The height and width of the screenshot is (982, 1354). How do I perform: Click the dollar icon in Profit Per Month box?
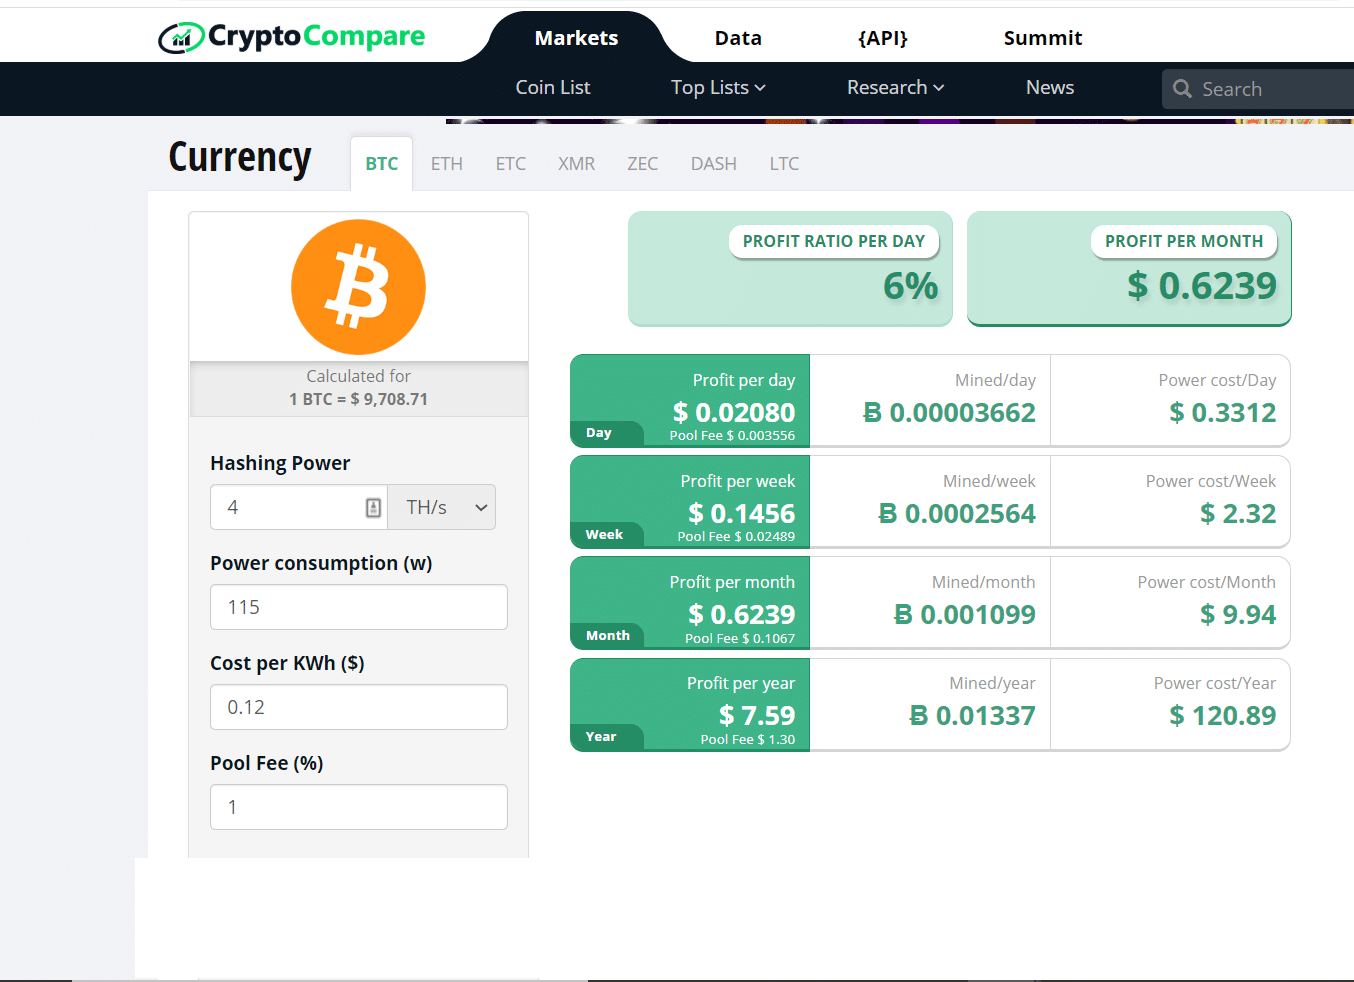(1137, 287)
